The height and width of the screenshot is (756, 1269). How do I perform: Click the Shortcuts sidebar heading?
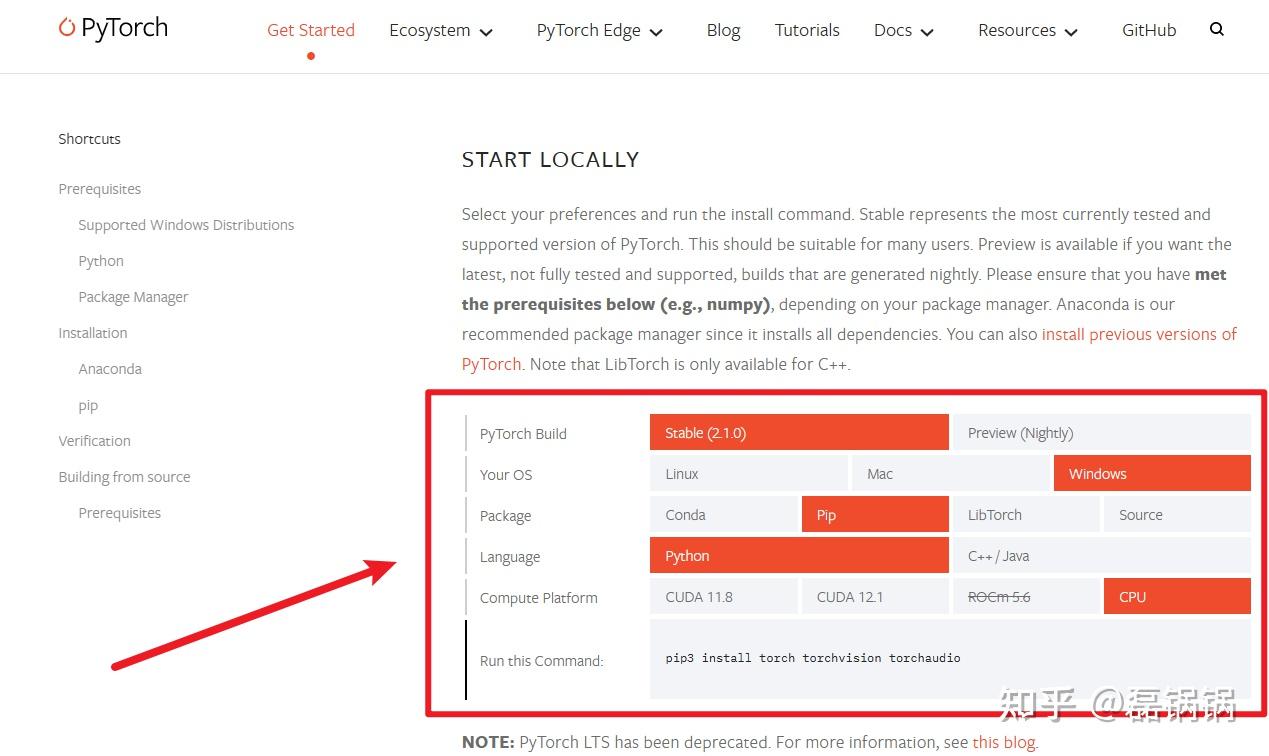[x=89, y=139]
